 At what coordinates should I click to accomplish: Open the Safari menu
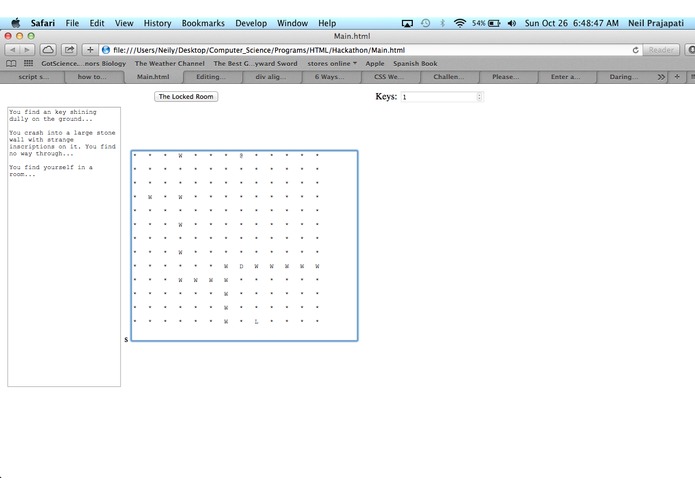(43, 23)
